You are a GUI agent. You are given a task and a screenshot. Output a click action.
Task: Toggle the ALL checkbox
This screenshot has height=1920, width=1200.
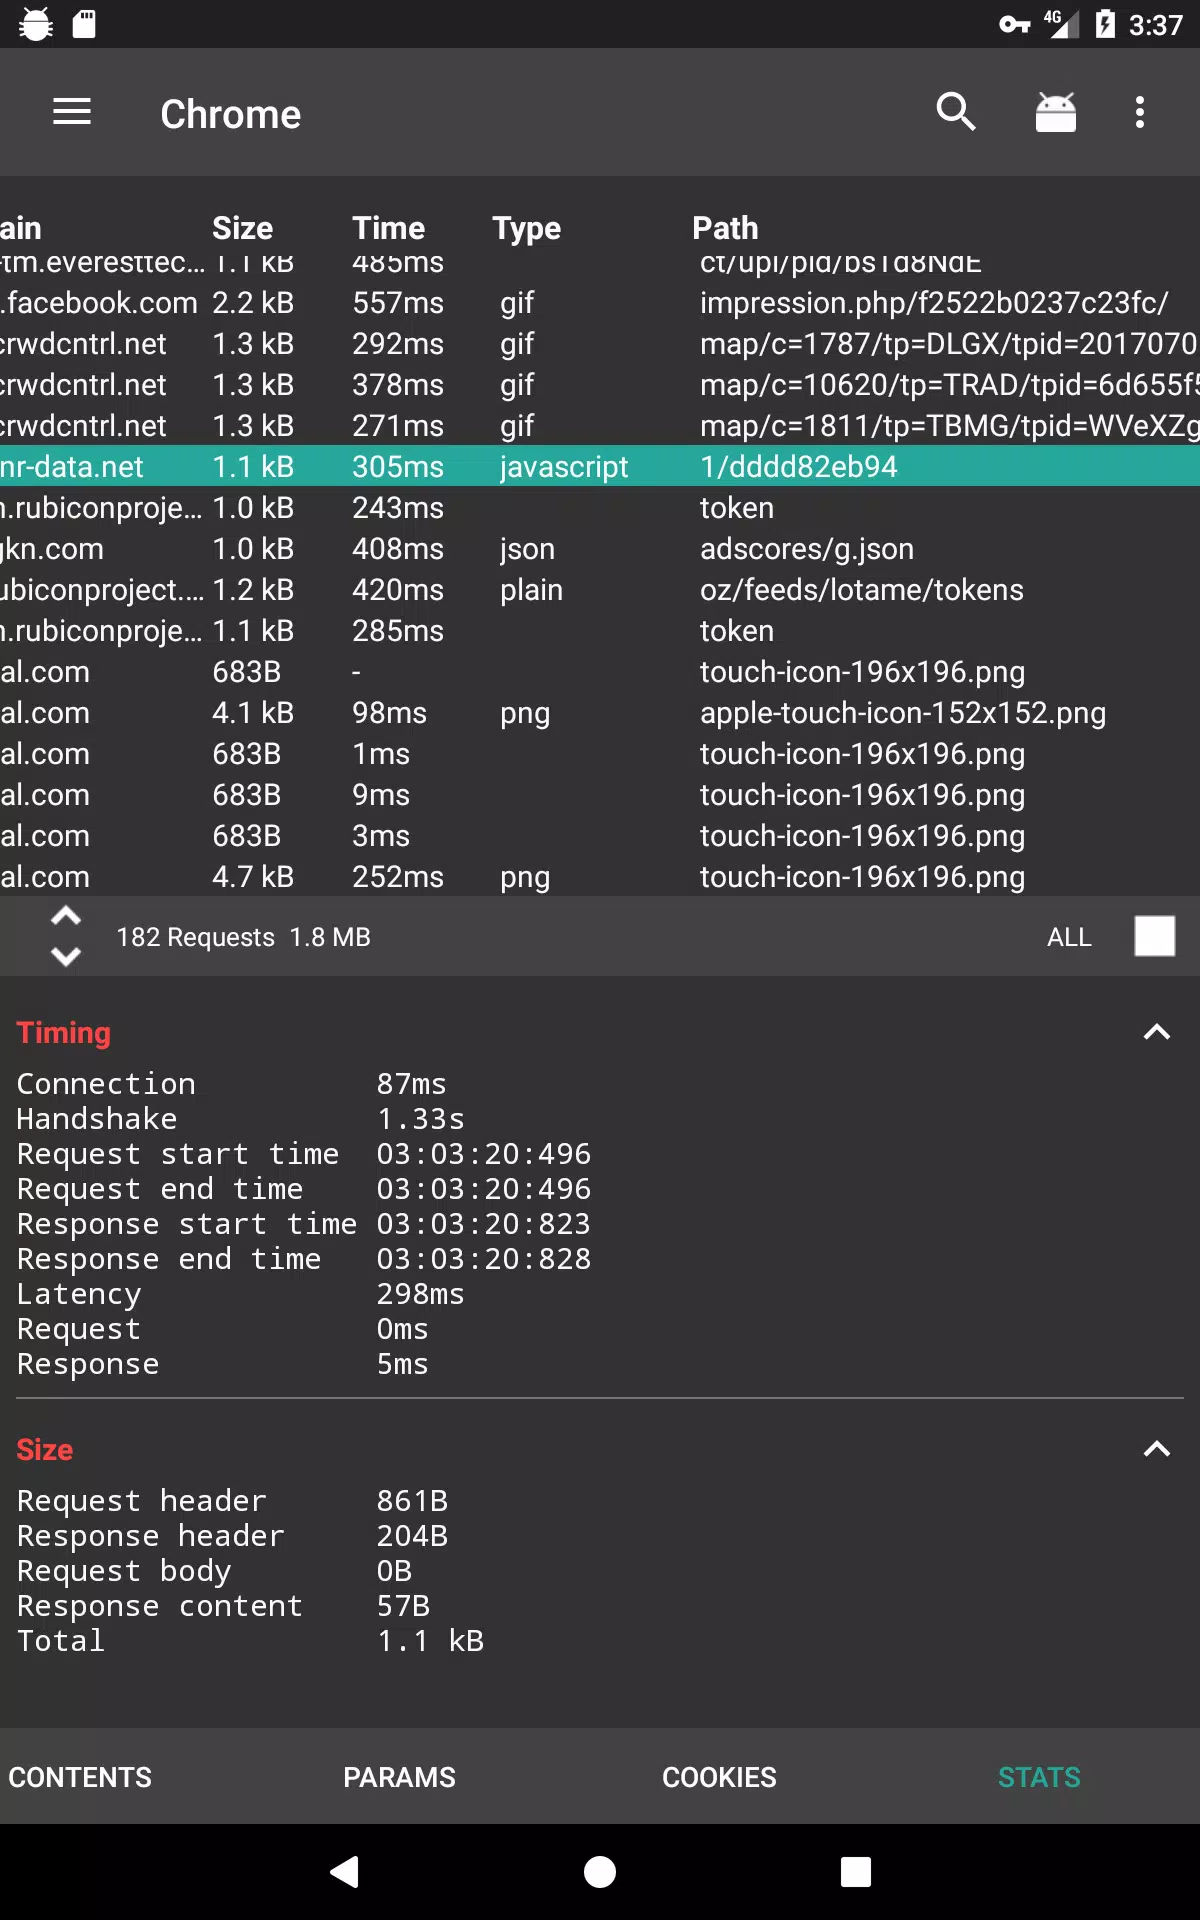point(1155,937)
